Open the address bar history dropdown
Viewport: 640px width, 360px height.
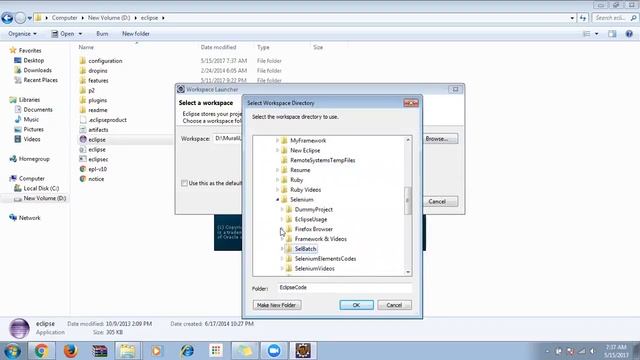coord(572,18)
